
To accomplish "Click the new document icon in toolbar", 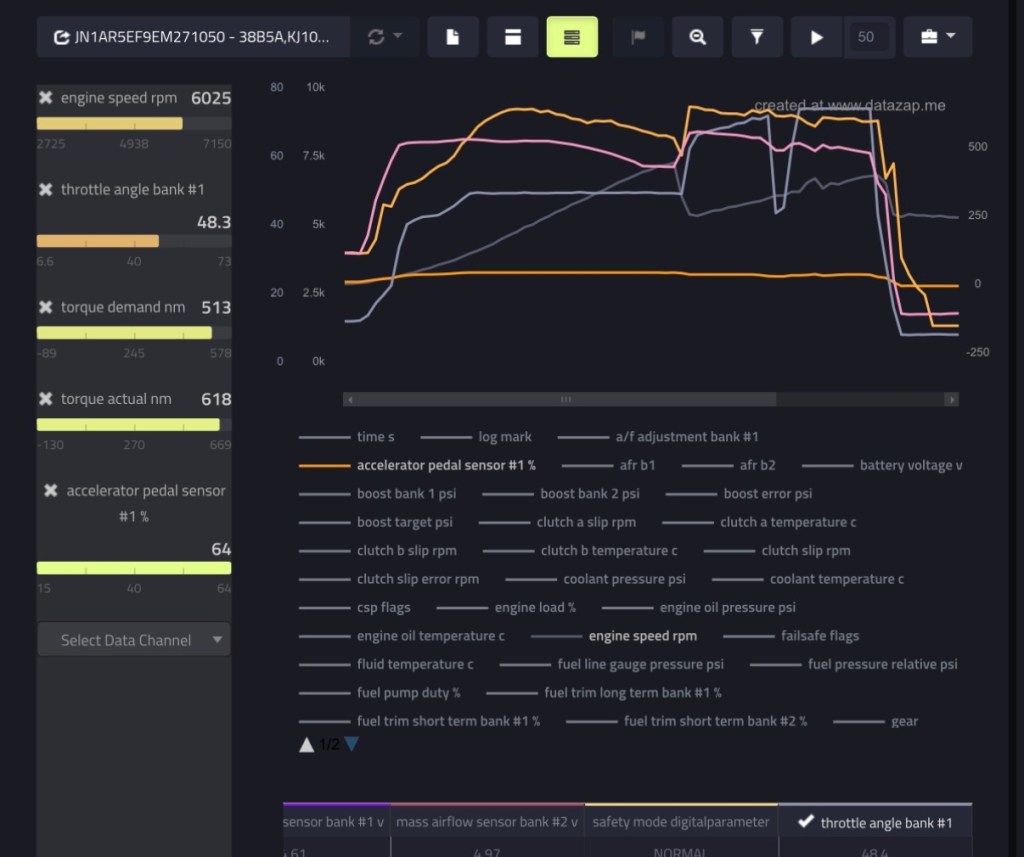I will tap(453, 37).
